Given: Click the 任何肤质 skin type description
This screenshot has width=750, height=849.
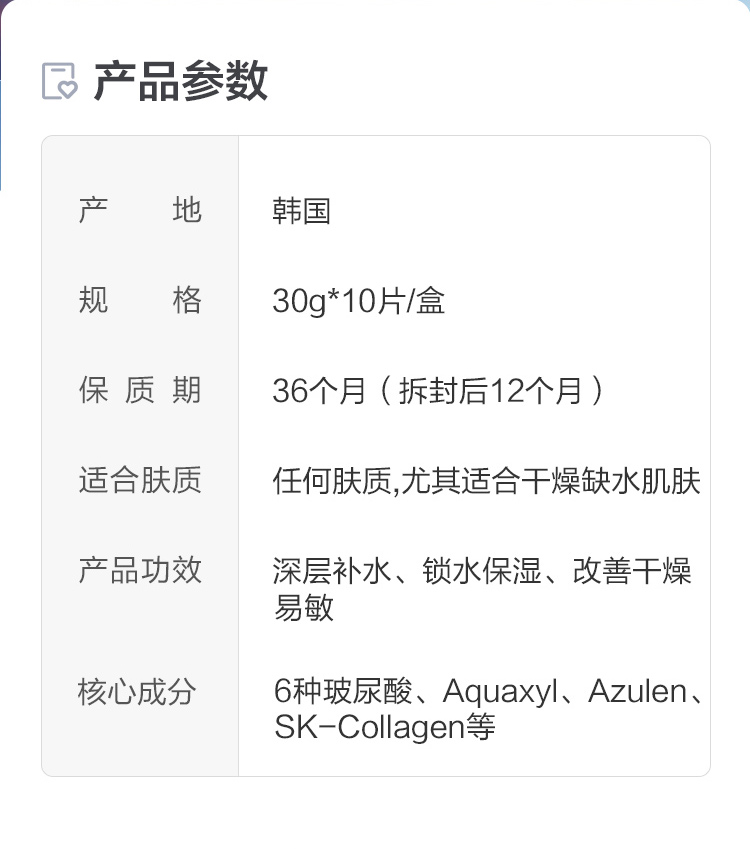Looking at the screenshot, I should coord(332,482).
